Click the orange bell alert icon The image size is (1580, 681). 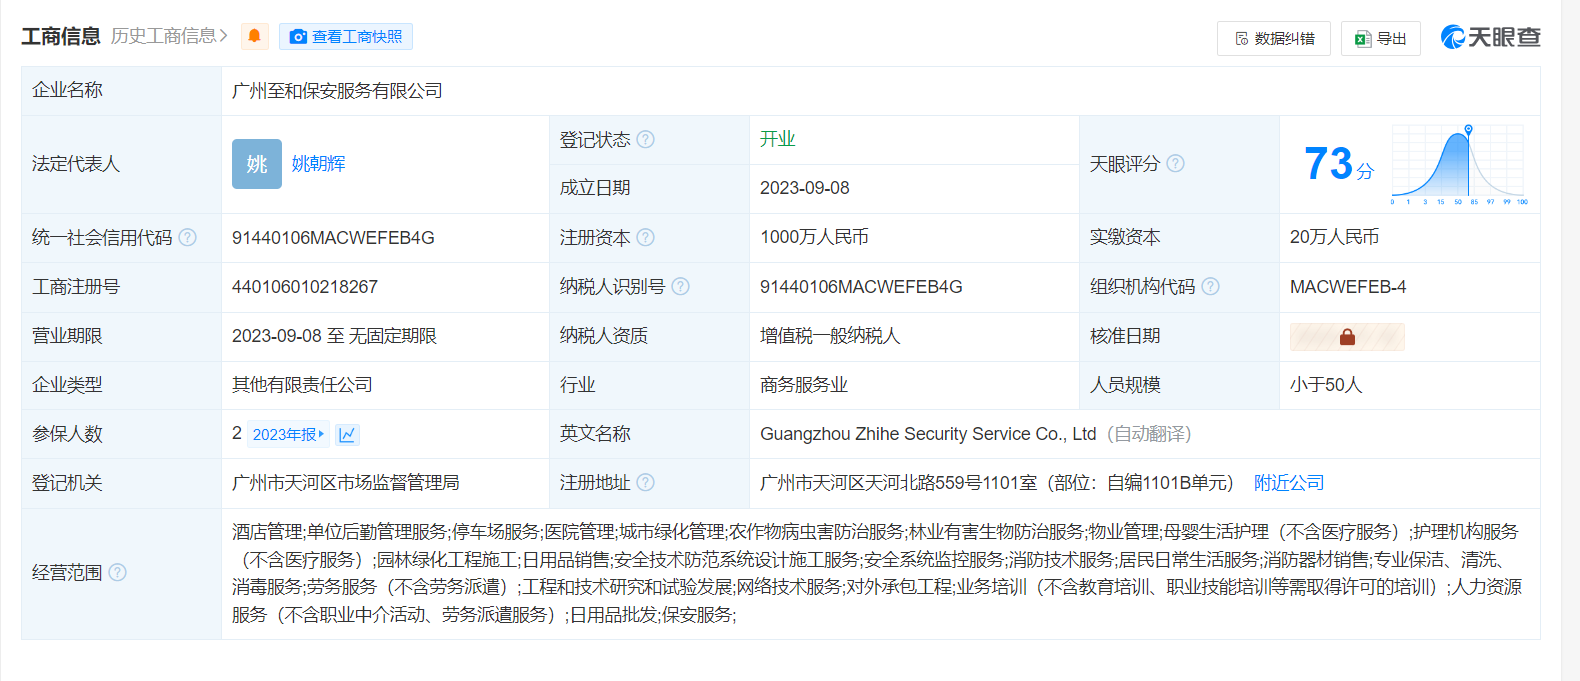coord(255,37)
